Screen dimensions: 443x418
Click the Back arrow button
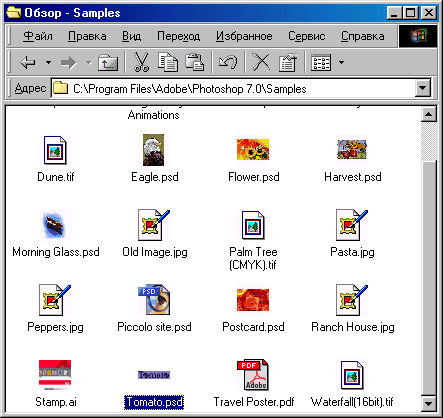[28, 62]
